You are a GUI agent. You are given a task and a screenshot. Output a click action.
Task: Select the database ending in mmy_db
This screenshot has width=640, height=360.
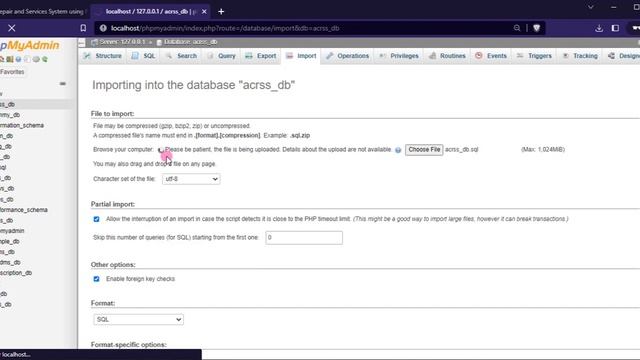[x=10, y=115]
